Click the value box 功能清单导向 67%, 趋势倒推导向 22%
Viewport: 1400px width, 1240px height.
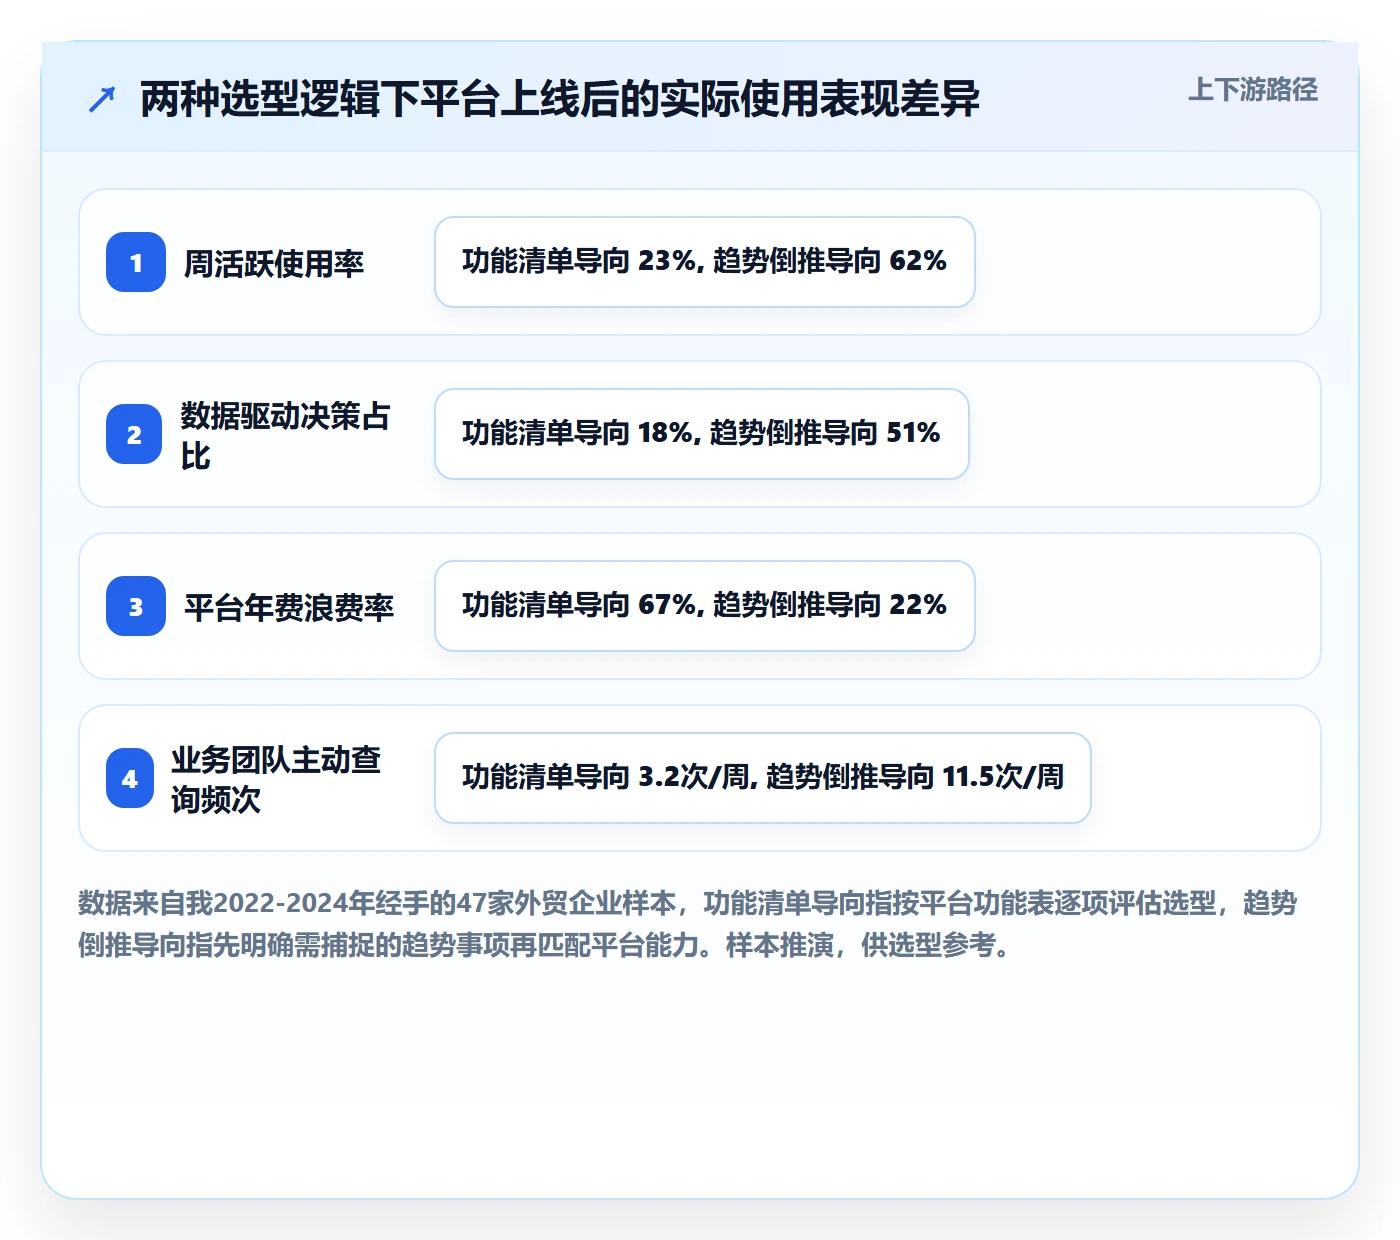coord(705,606)
